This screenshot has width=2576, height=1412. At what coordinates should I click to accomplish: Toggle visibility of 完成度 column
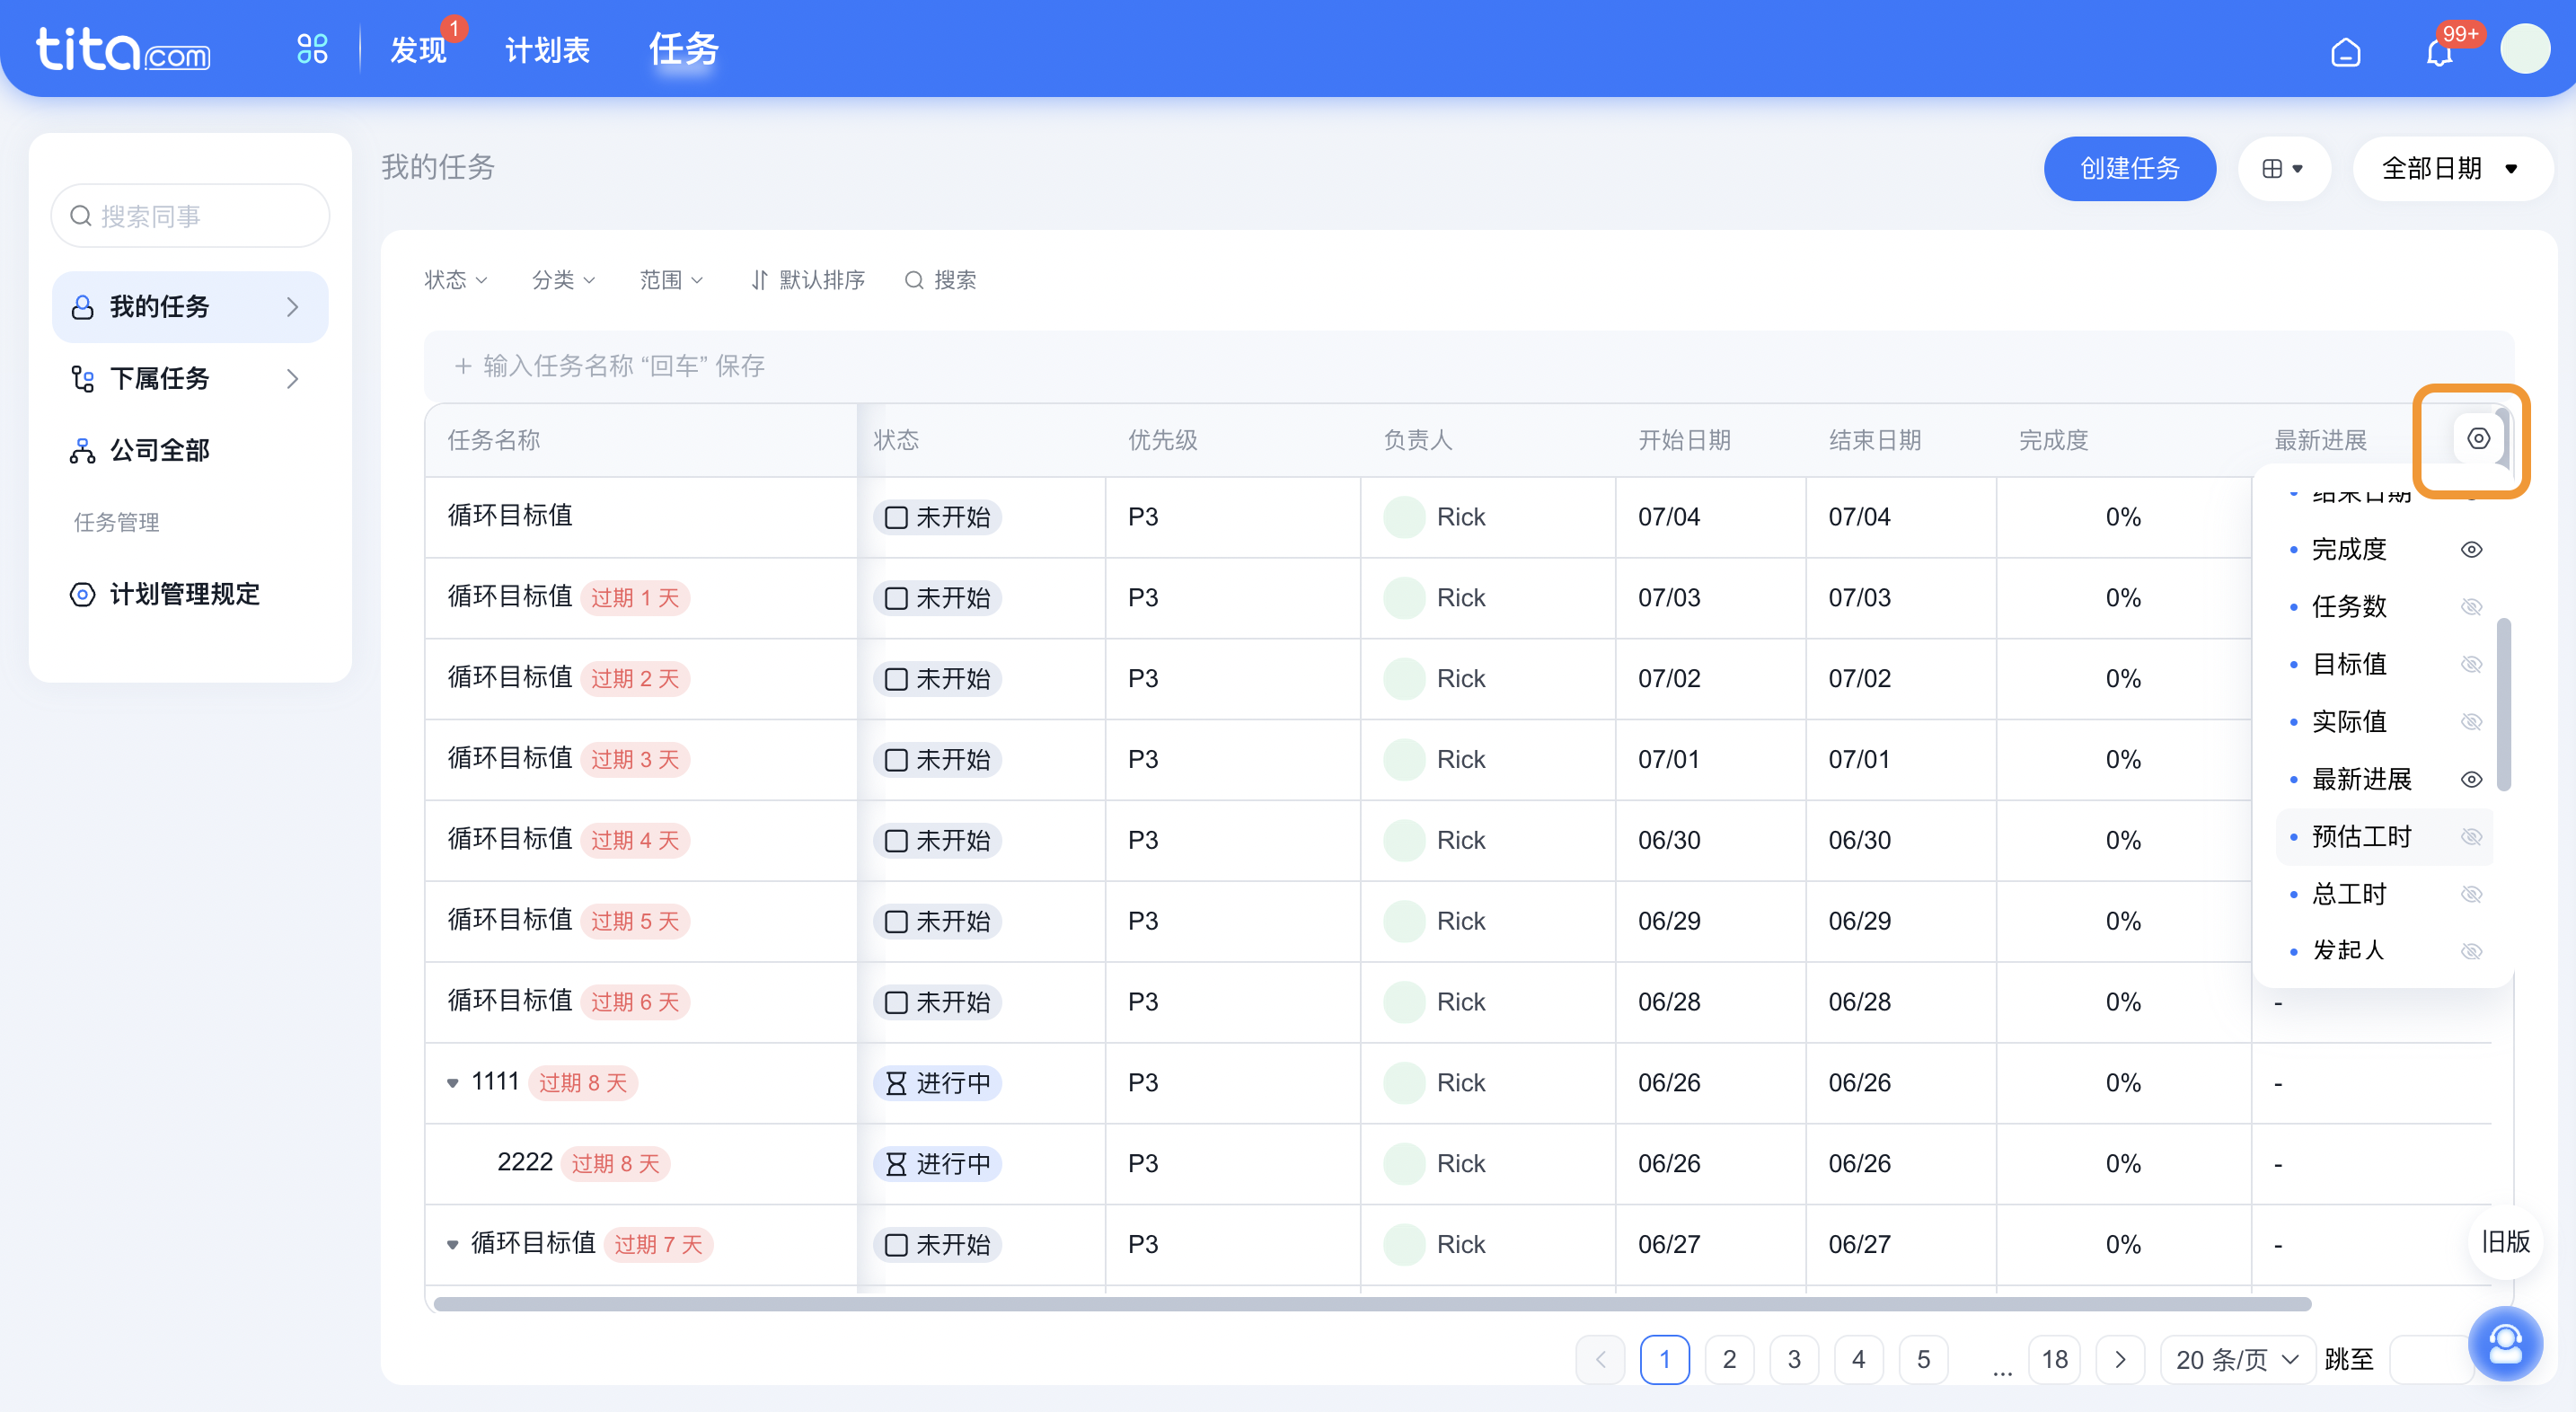[2471, 549]
